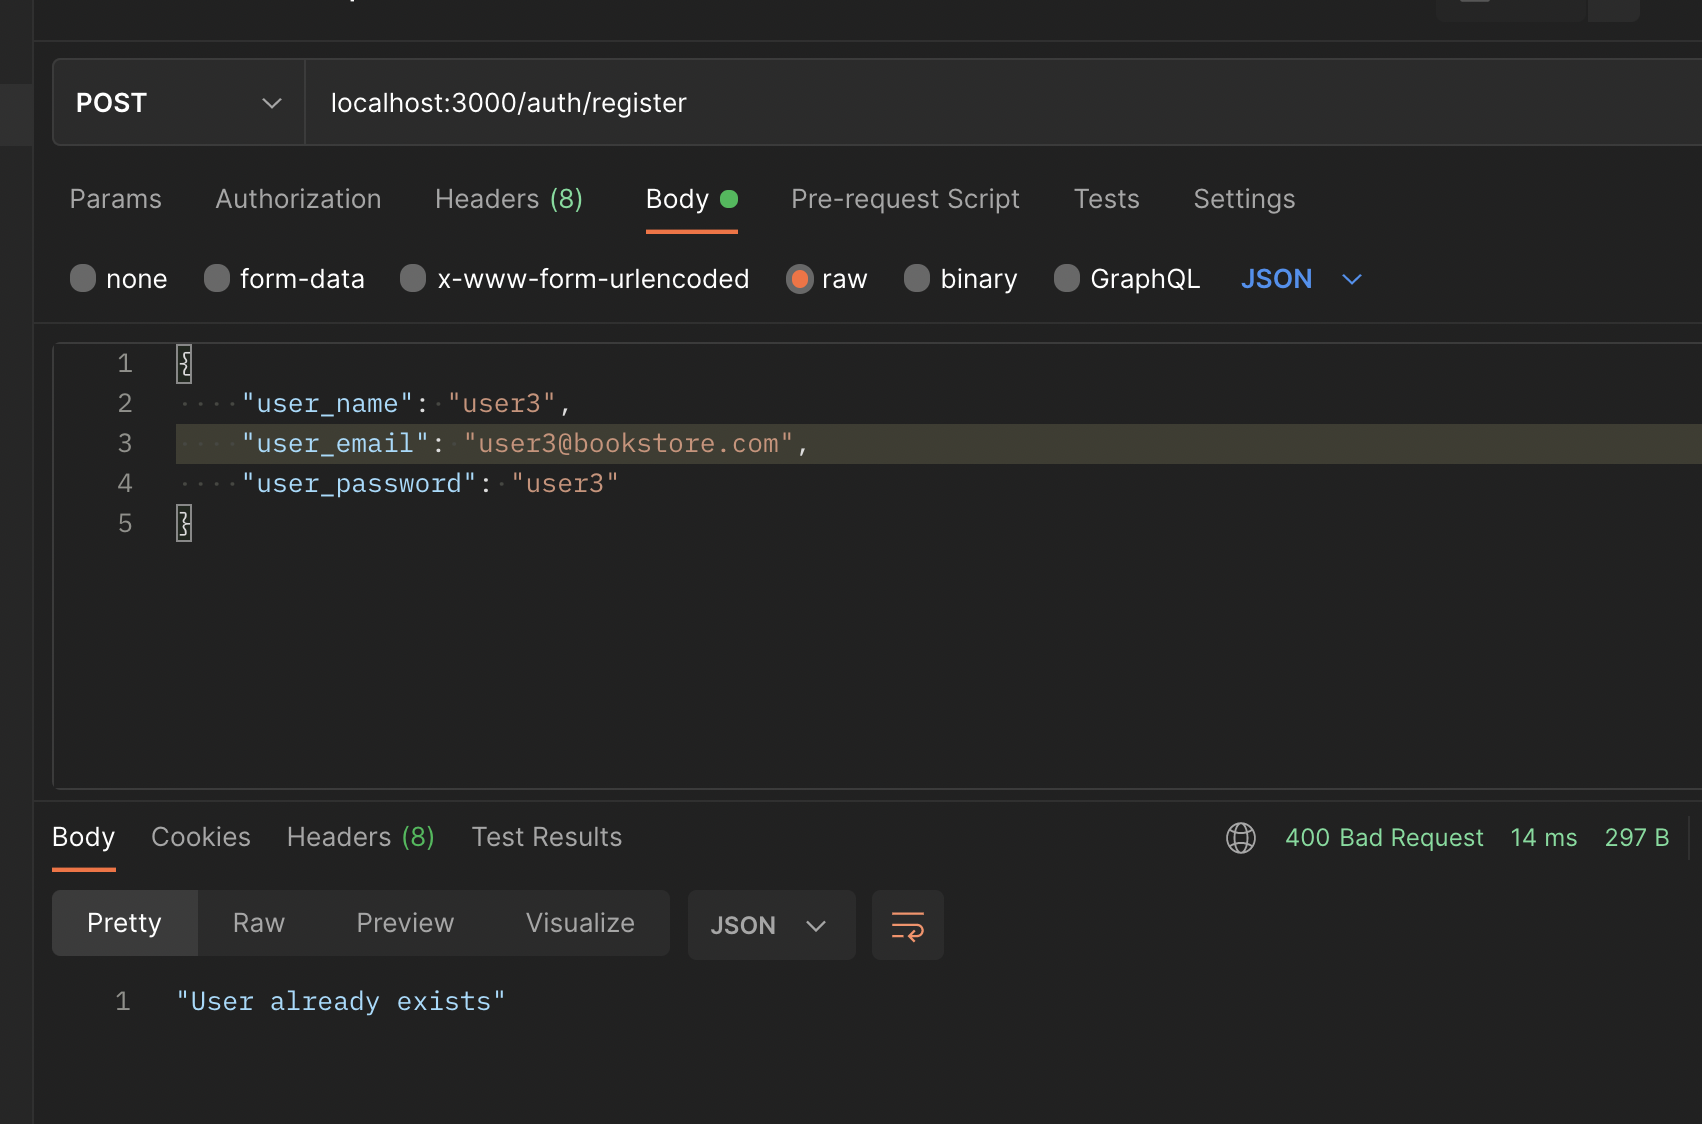The width and height of the screenshot is (1702, 1124).
Task: Select the raw body radio button
Action: click(799, 278)
